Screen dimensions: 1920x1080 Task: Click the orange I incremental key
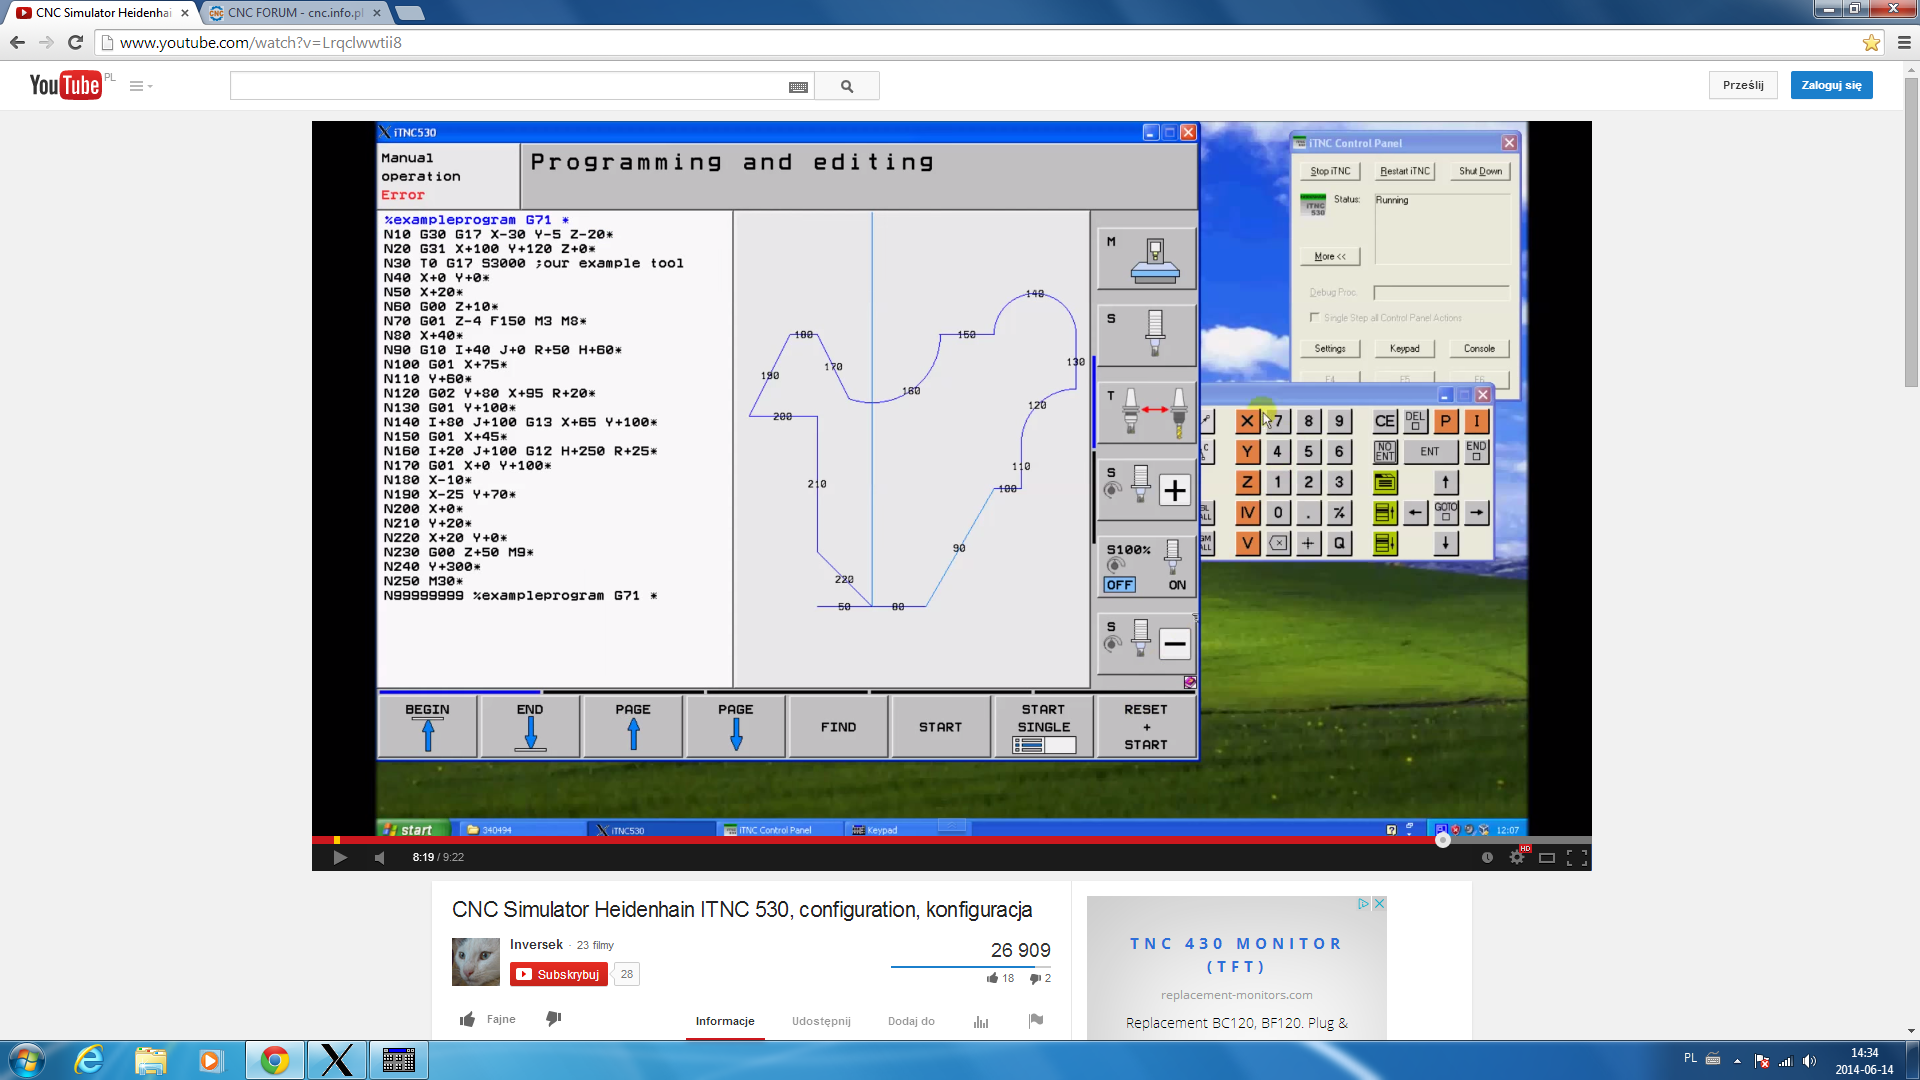(x=1477, y=421)
